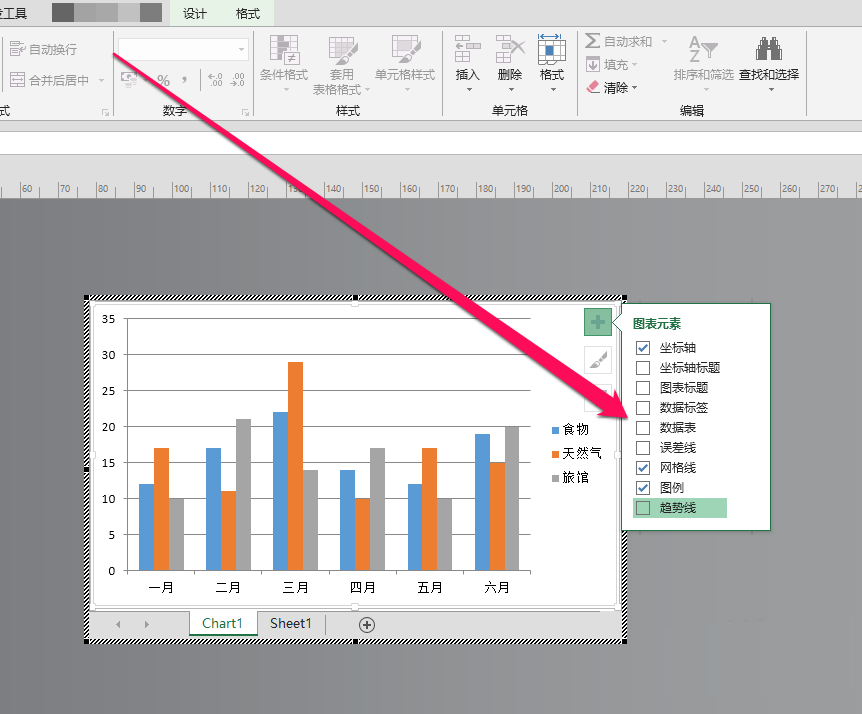Expand the 删除 dropdown arrow
The image size is (862, 714).
[511, 89]
